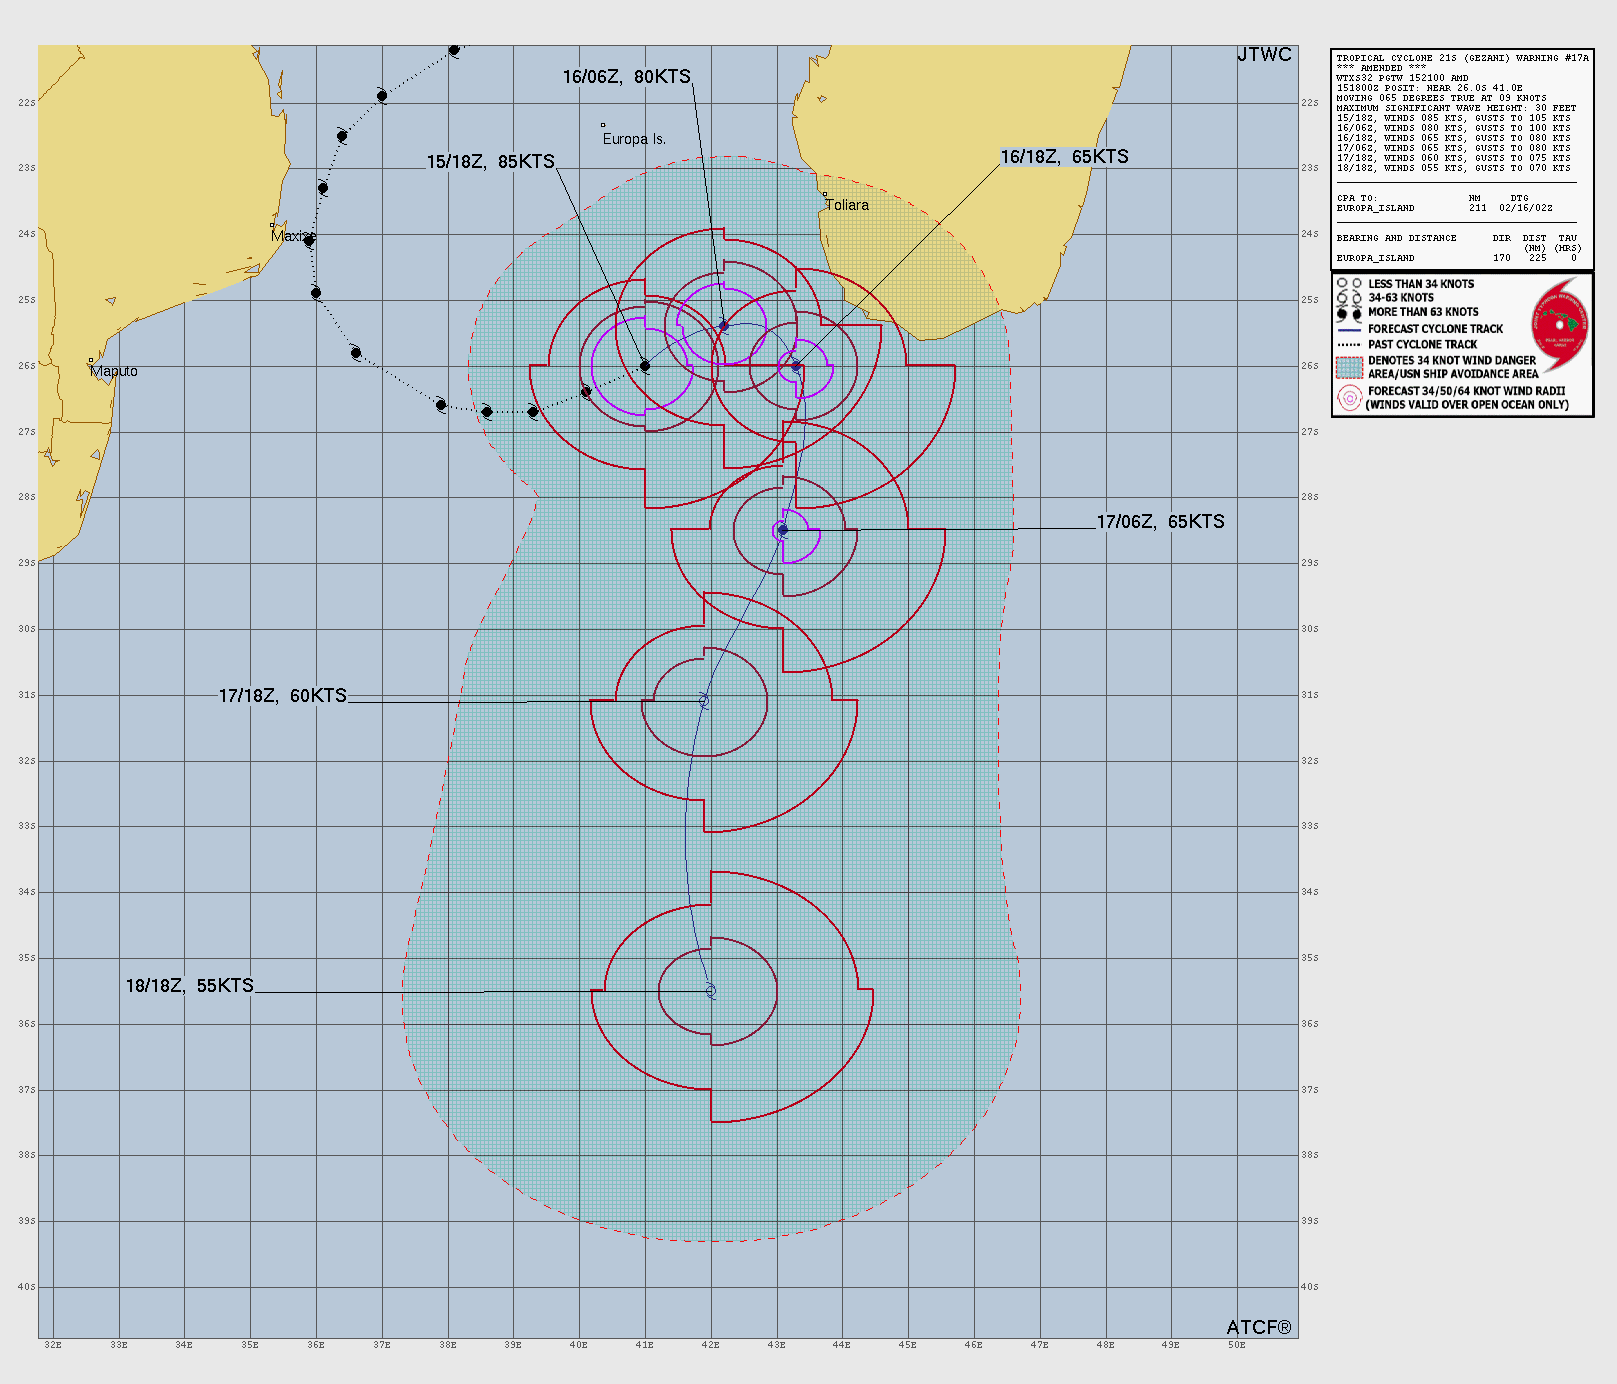The height and width of the screenshot is (1384, 1617).
Task: Click the Toliara city label
Action: pyautogui.click(x=847, y=205)
